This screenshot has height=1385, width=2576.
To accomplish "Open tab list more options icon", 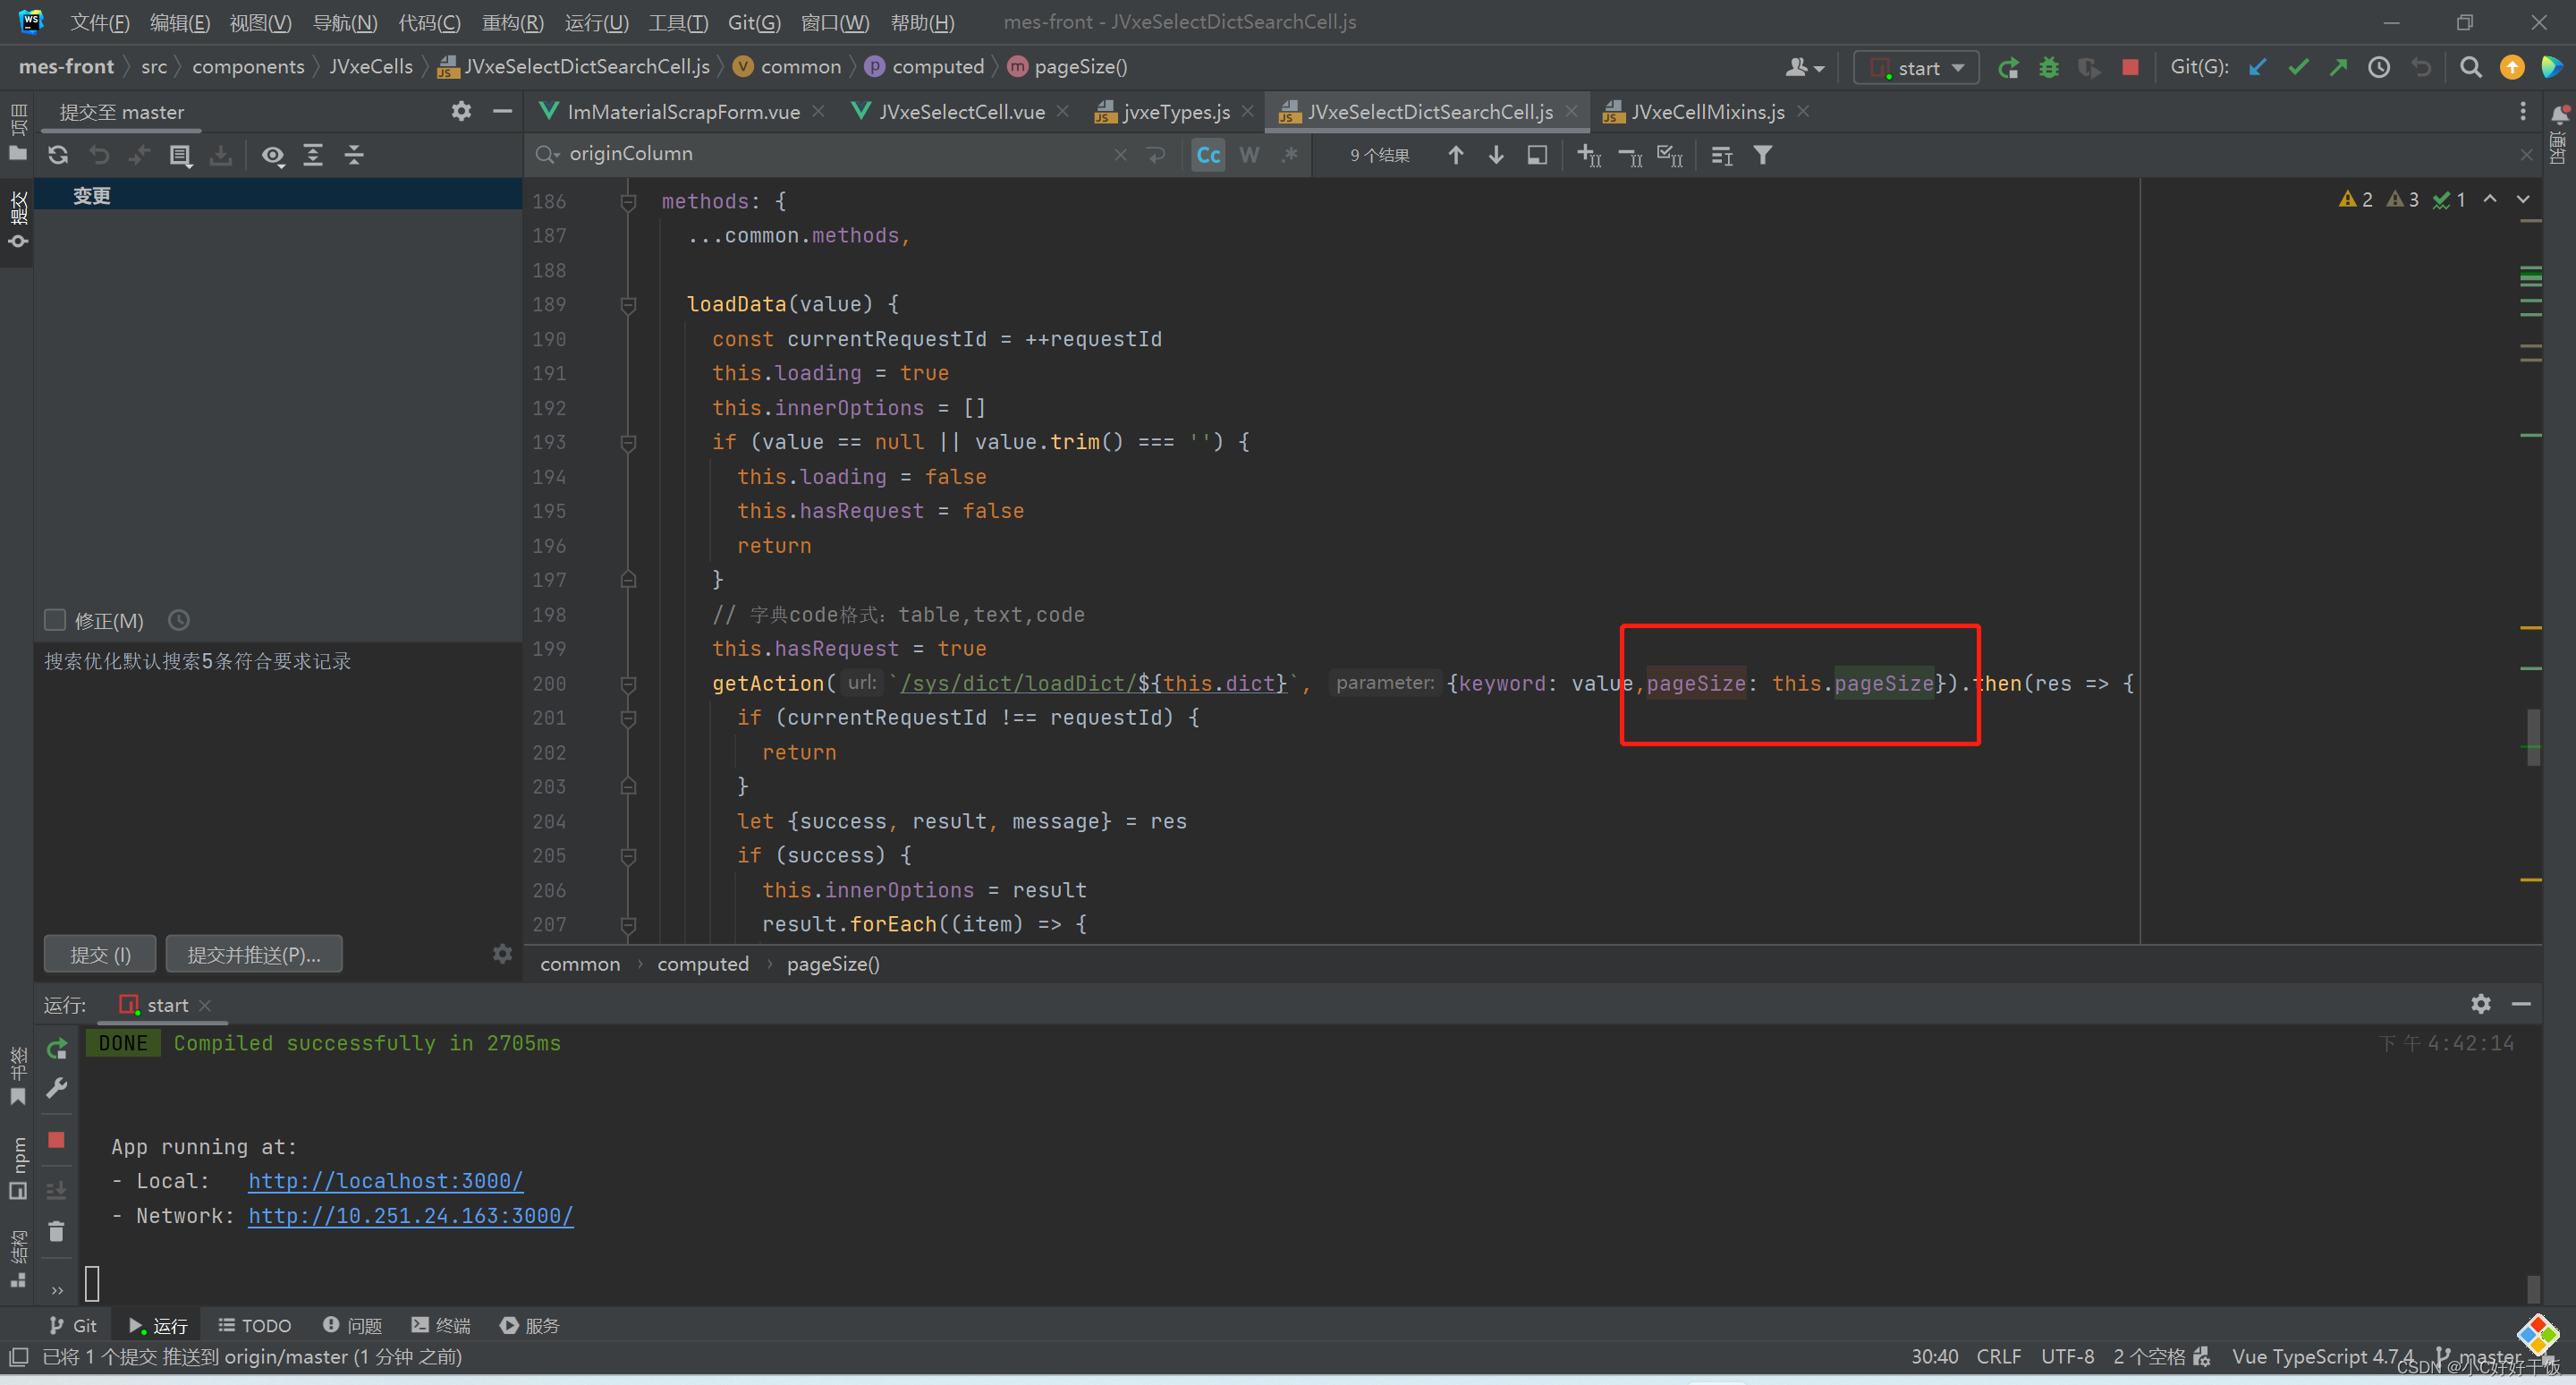I will pyautogui.click(x=2523, y=111).
